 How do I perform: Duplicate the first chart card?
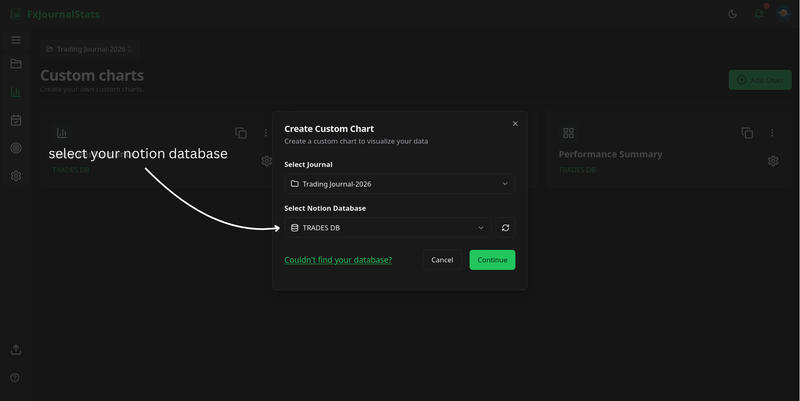241,133
